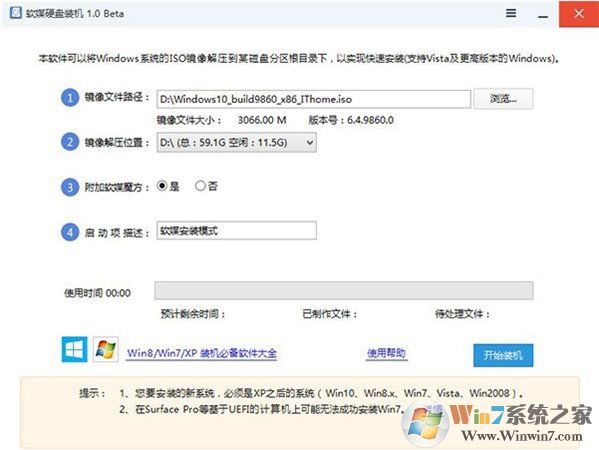Click the window title 软媒硬盘装机 1.0 Beta
599x450 pixels.
click(x=75, y=14)
